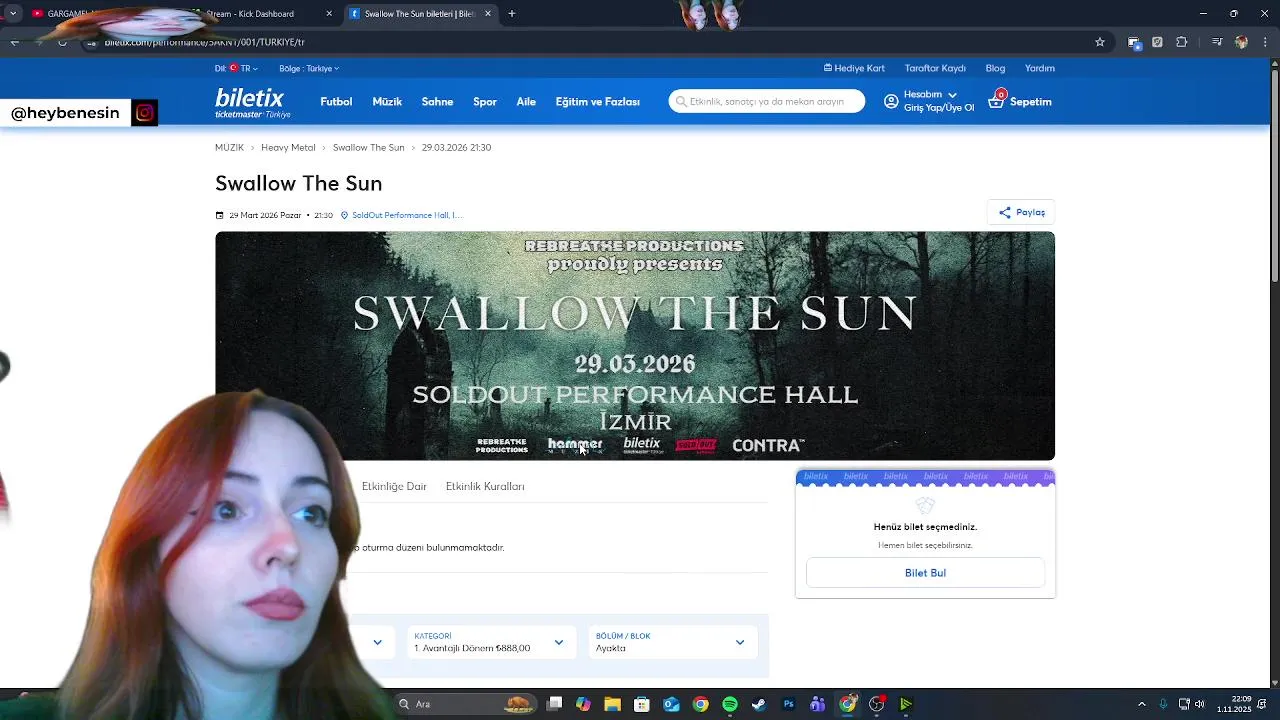The width and height of the screenshot is (1280, 720).
Task: Click Task View icon in the taskbar
Action: tap(555, 704)
